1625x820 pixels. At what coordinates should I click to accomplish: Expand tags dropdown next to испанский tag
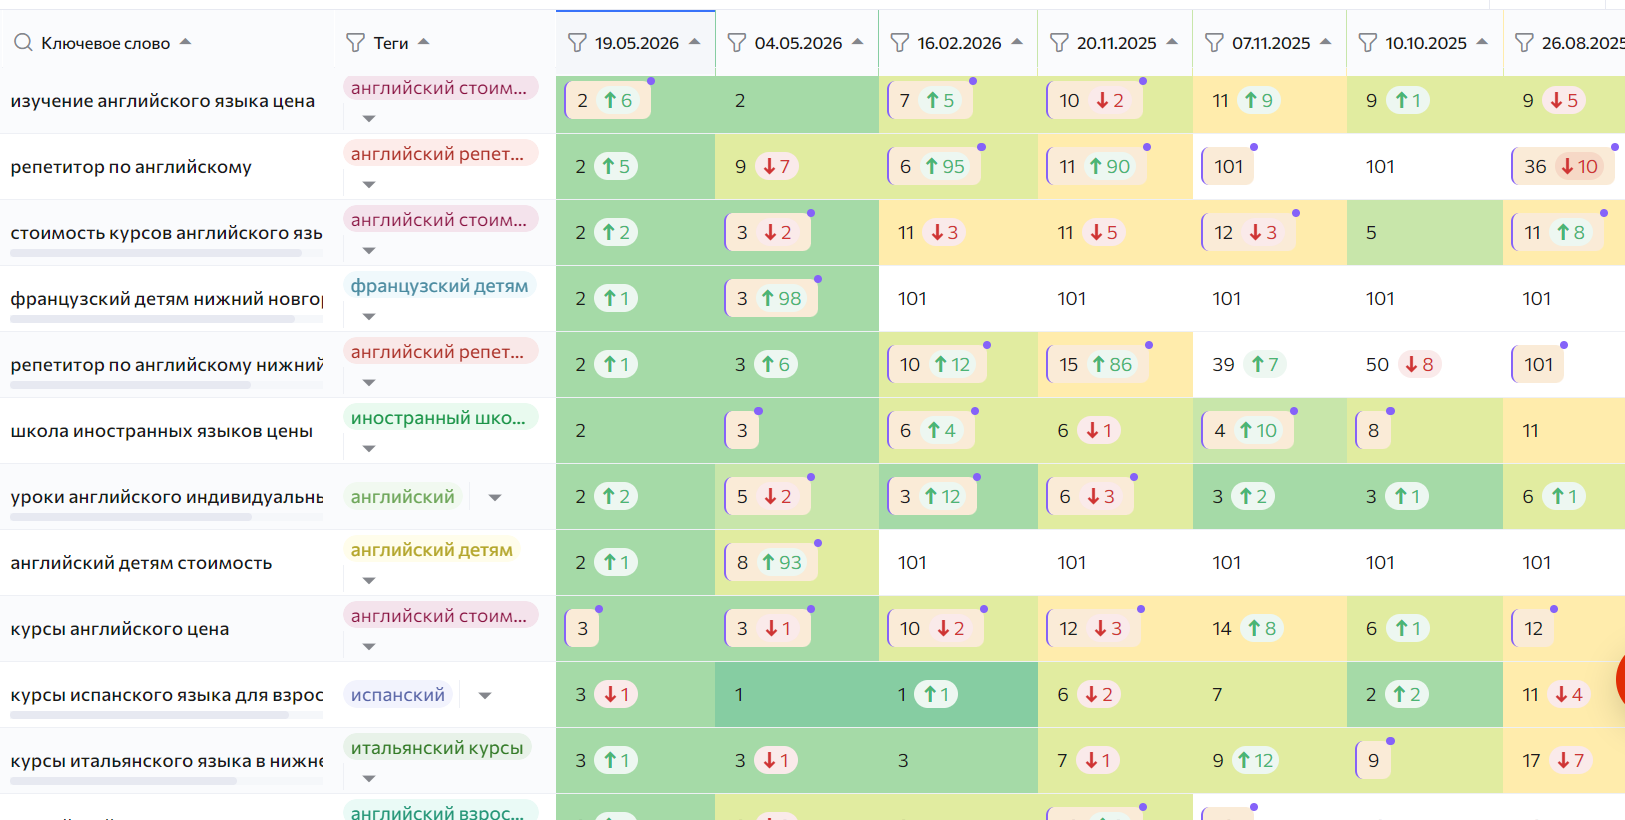coord(485,695)
